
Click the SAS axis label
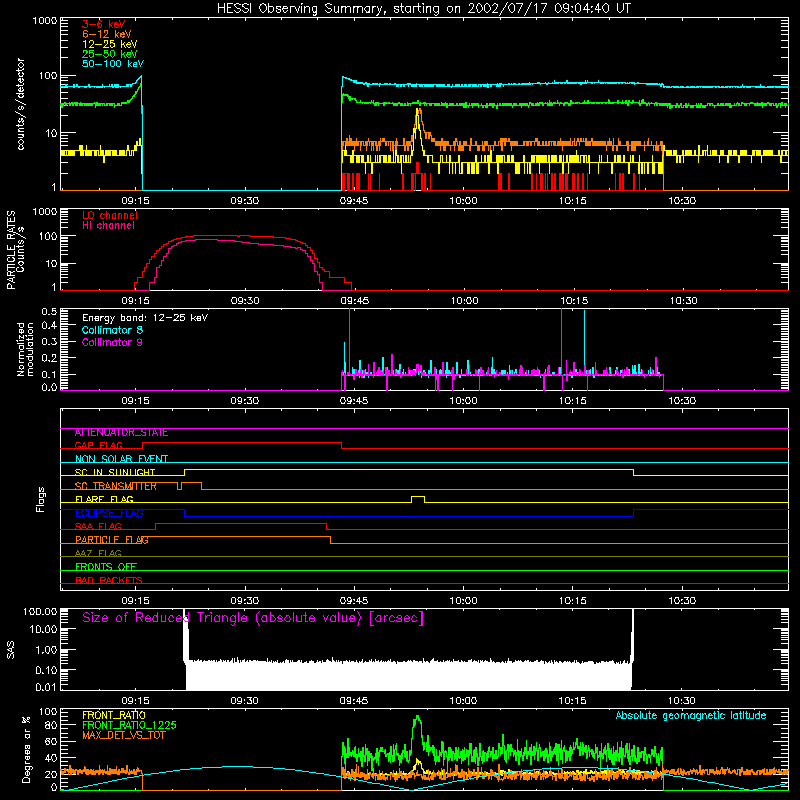pos(10,650)
